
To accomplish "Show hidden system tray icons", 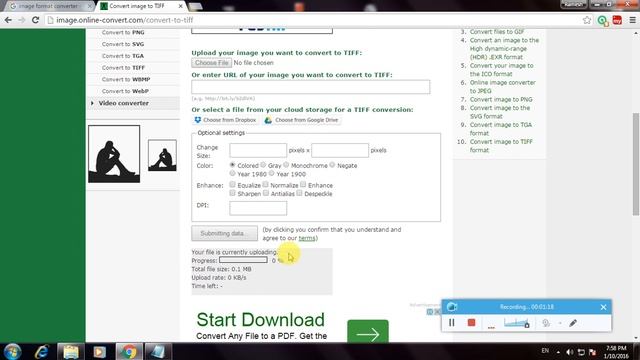I will tap(558, 352).
